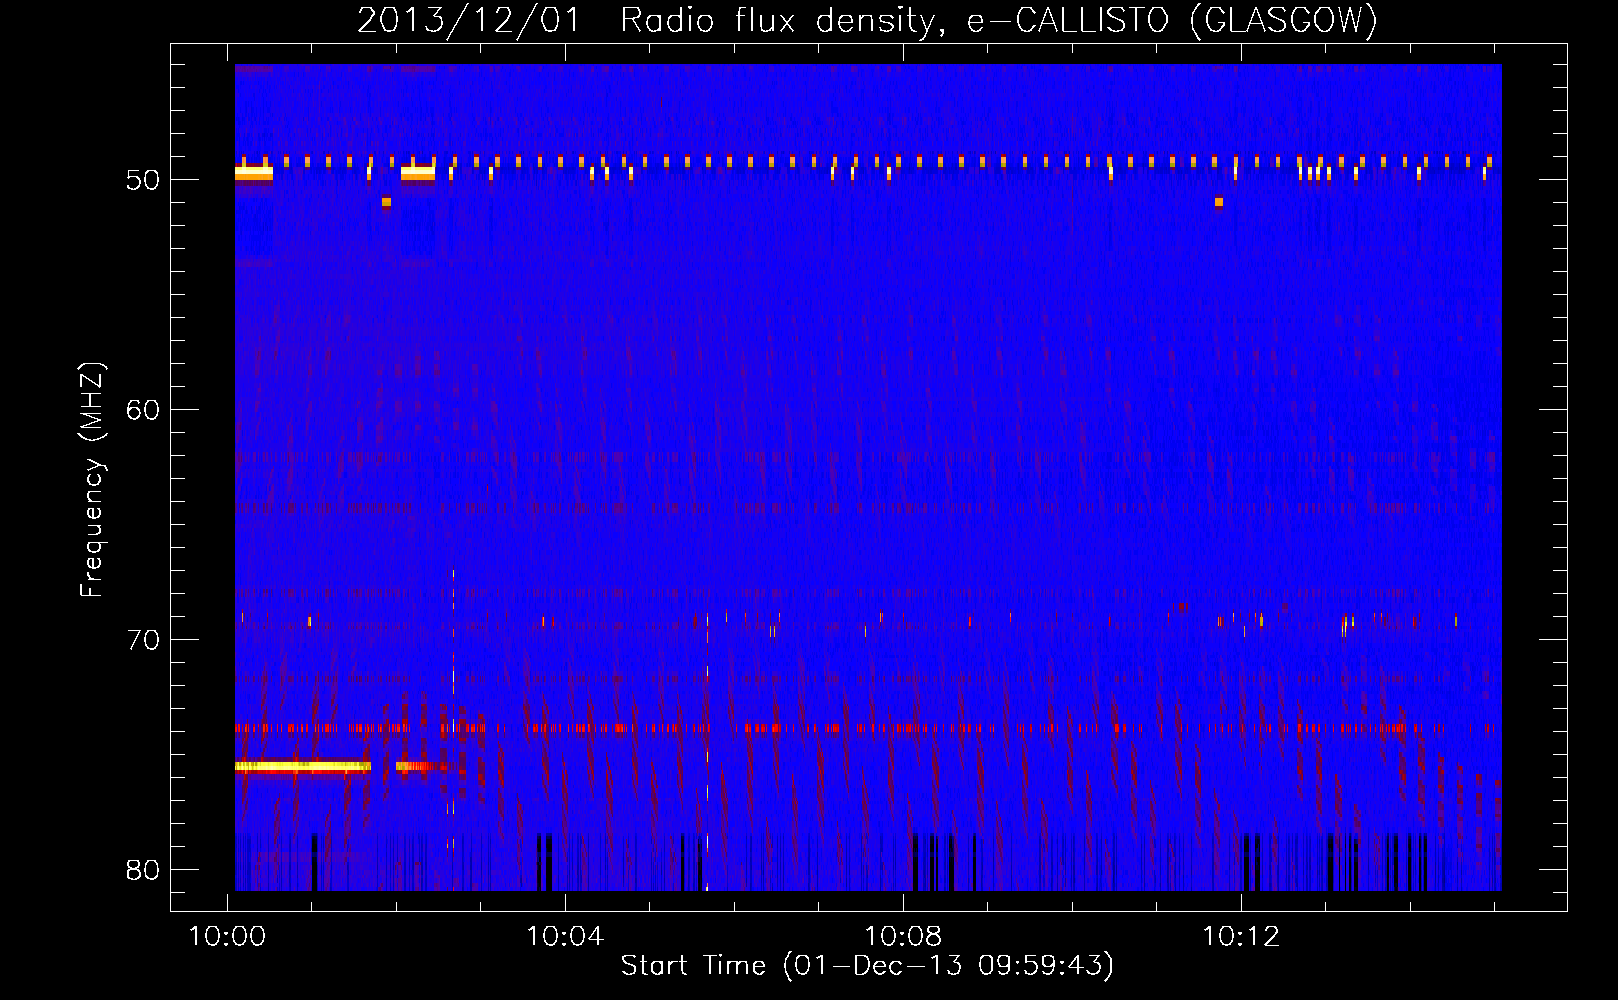Click the "10:08" time tick label
This screenshot has width=1618, height=1000.
point(903,937)
